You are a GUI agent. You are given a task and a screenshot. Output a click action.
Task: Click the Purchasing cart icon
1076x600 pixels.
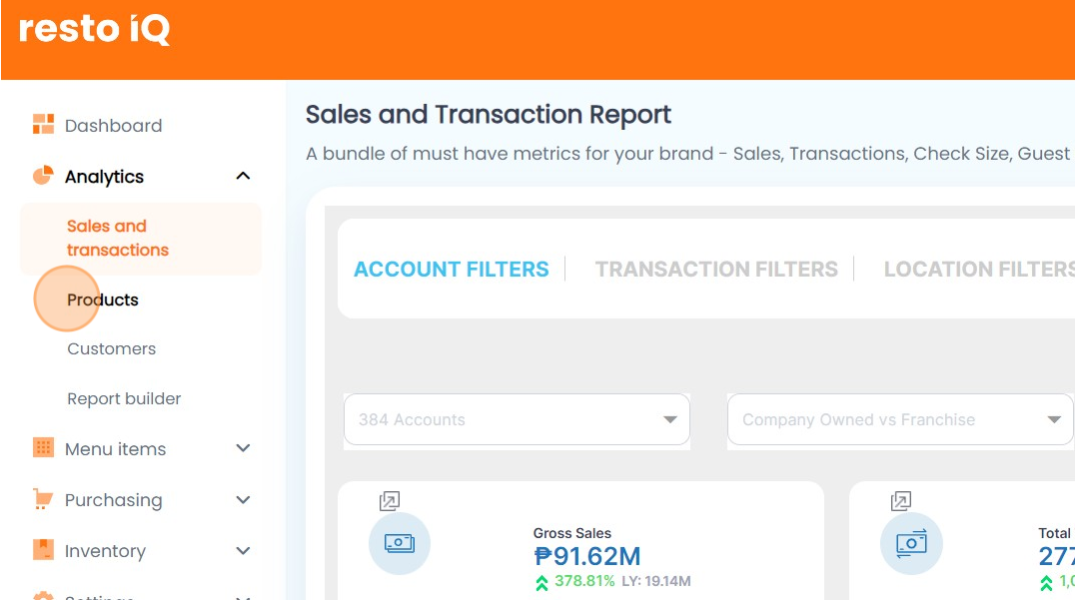pyautogui.click(x=43, y=499)
